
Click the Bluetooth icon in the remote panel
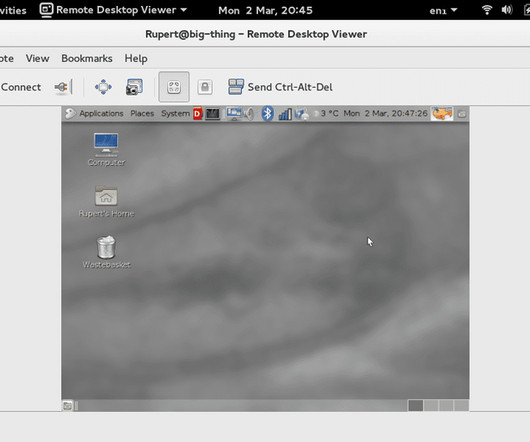pyautogui.click(x=267, y=113)
